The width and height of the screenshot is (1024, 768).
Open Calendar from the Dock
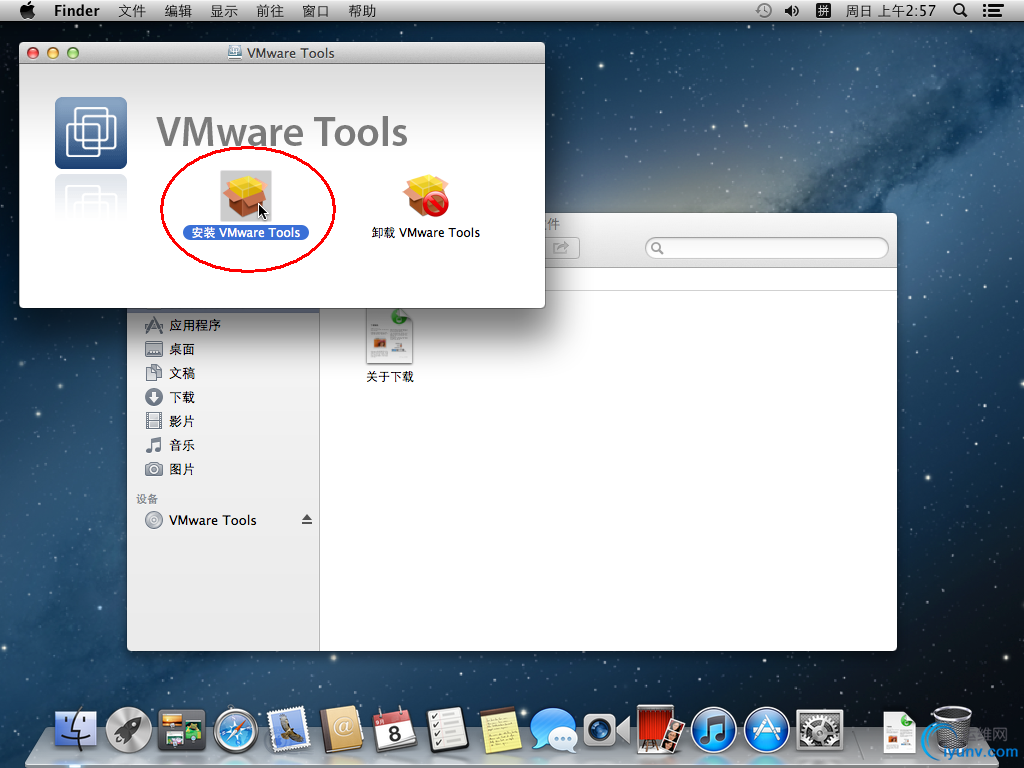coord(394,729)
